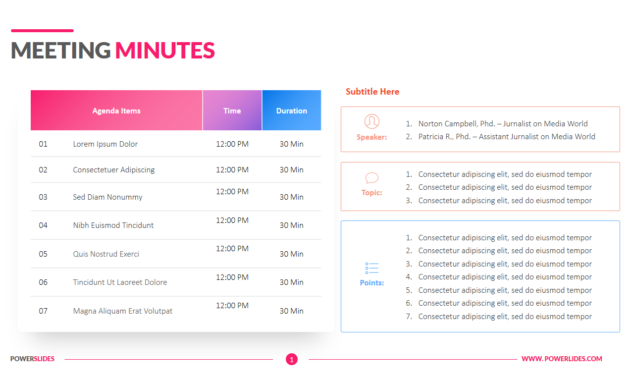Click the 30 Min duration for Magna Aliquam Erat

point(292,311)
